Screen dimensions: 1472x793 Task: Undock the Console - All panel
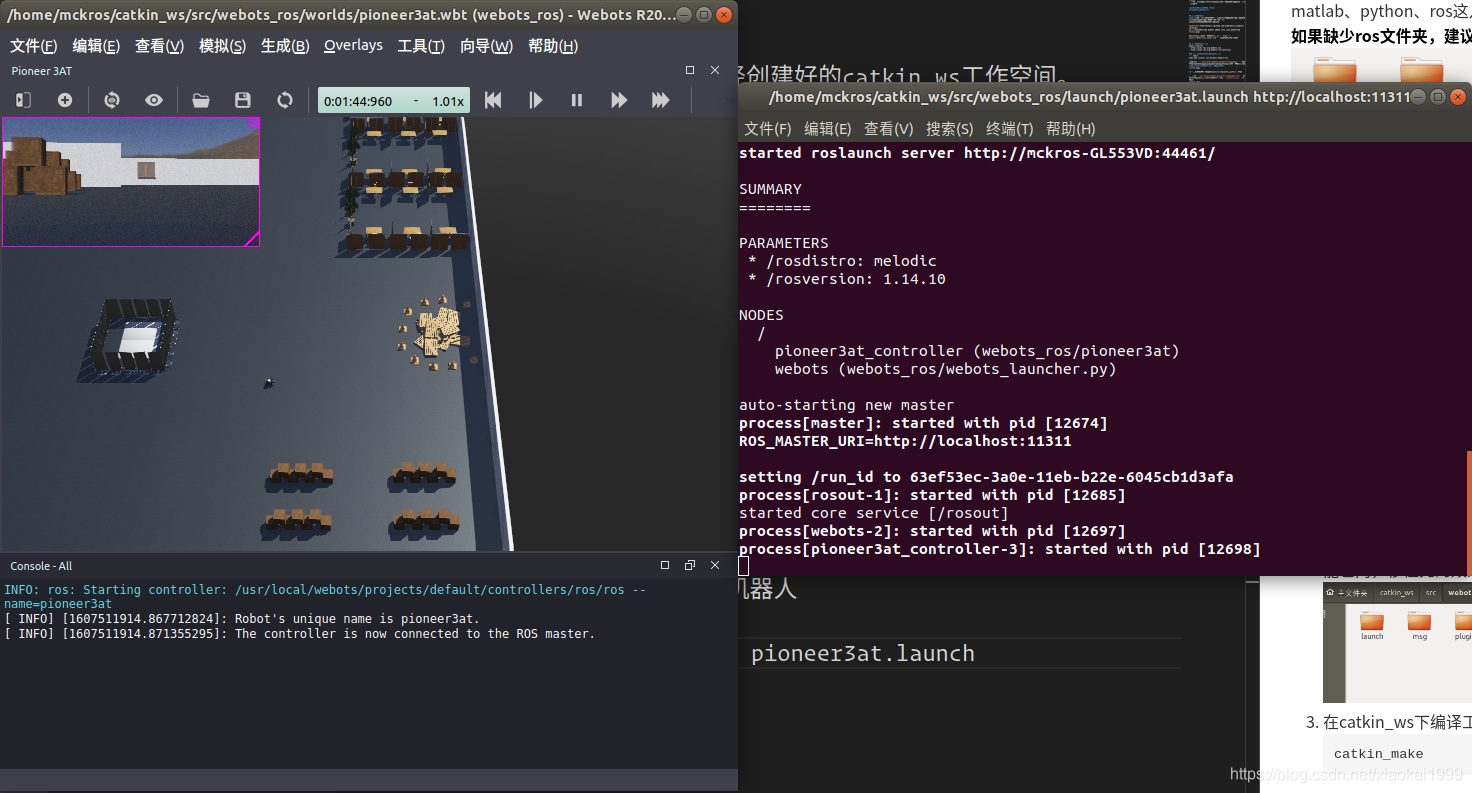pyautogui.click(x=690, y=565)
